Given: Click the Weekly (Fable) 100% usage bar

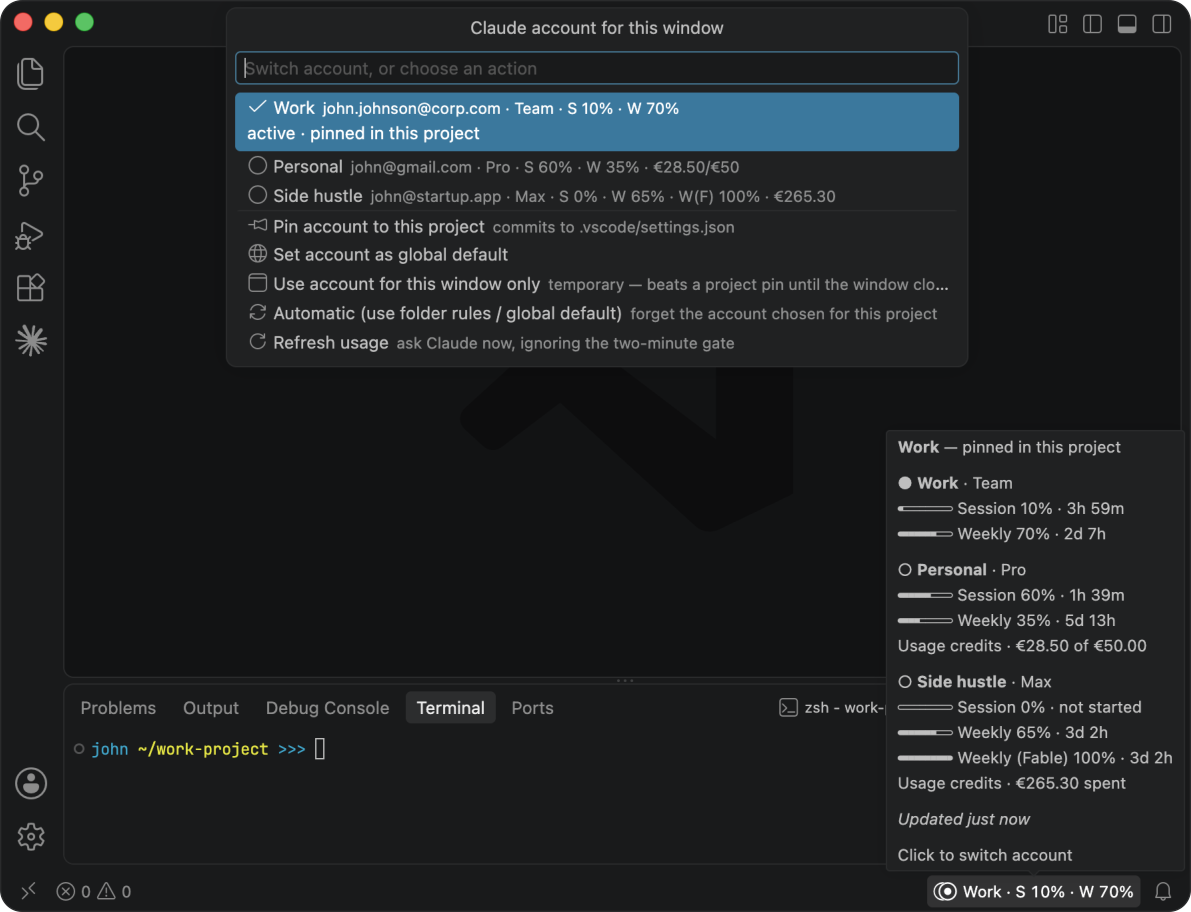Looking at the screenshot, I should (925, 758).
